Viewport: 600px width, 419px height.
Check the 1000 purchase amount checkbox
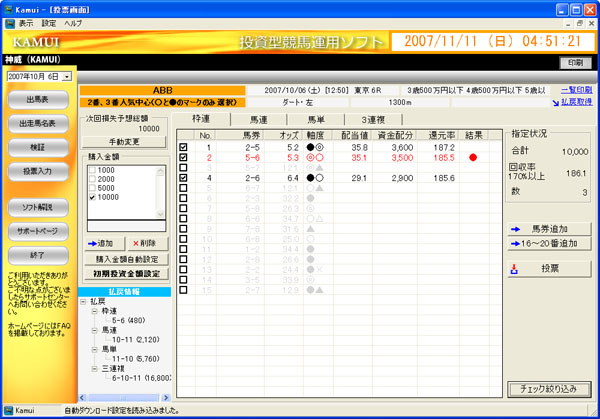pyautogui.click(x=93, y=171)
